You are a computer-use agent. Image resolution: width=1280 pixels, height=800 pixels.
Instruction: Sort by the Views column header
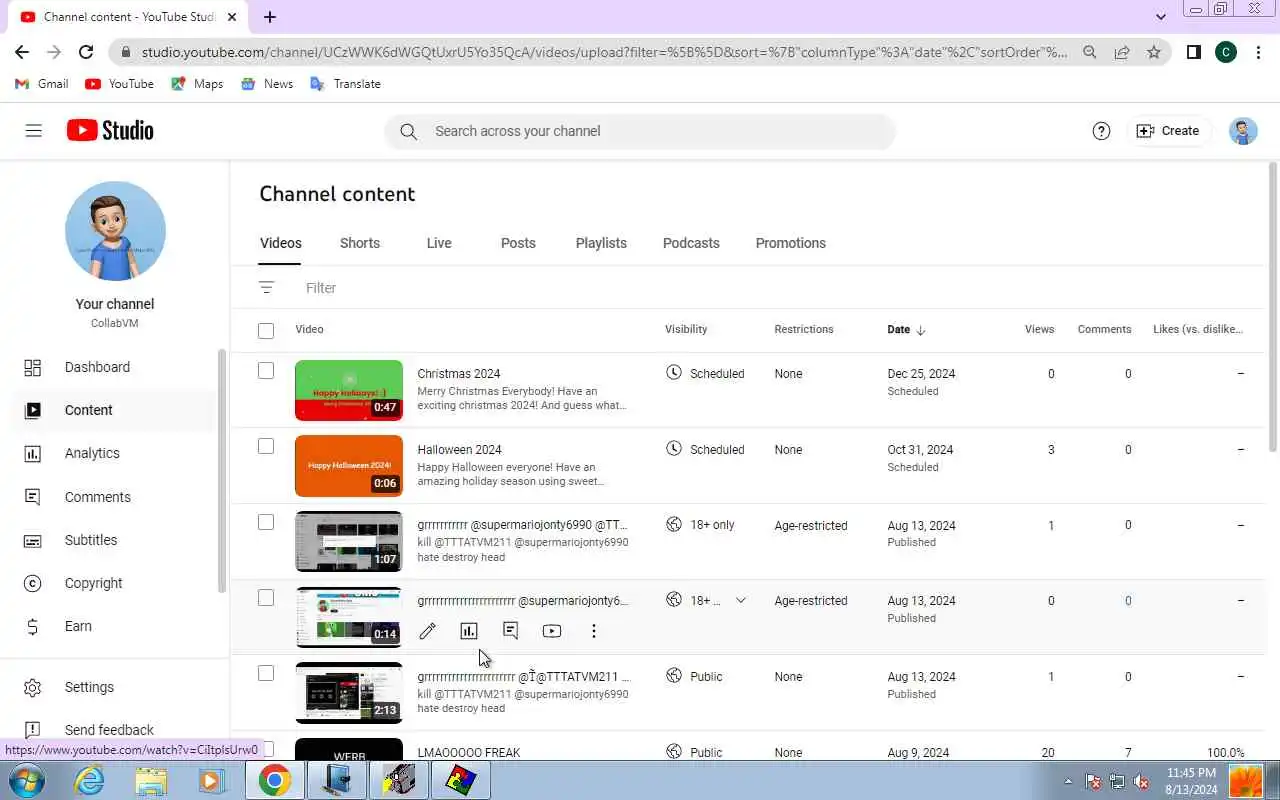[1039, 329]
